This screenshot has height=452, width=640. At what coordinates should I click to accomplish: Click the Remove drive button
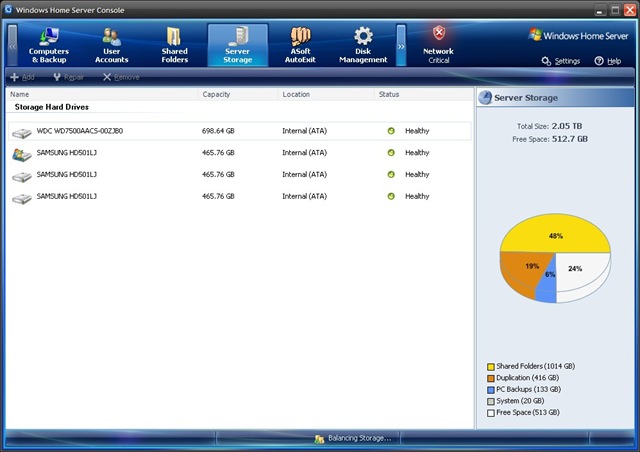(121, 77)
